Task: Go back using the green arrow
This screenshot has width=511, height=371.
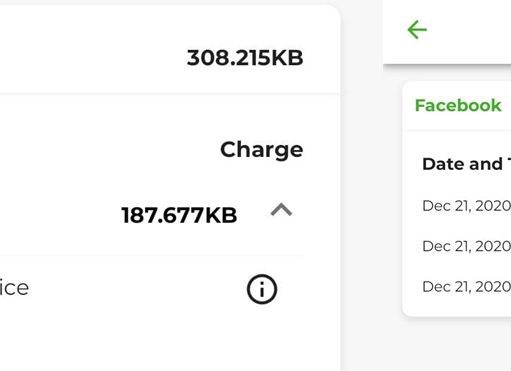Action: (x=417, y=30)
